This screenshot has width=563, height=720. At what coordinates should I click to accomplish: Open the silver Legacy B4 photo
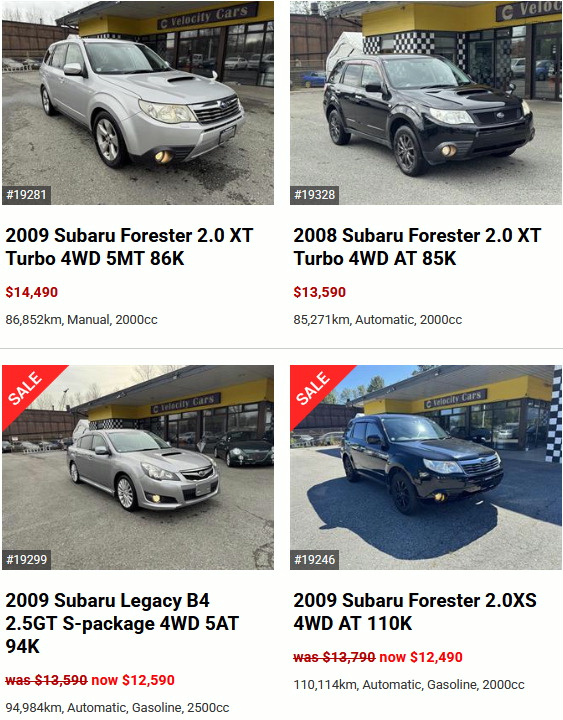click(138, 467)
